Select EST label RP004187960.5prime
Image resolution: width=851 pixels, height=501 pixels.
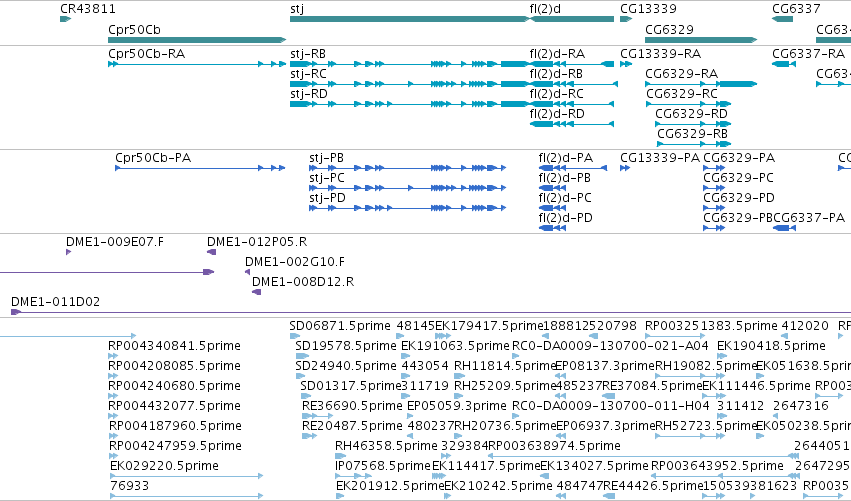[x=175, y=427]
